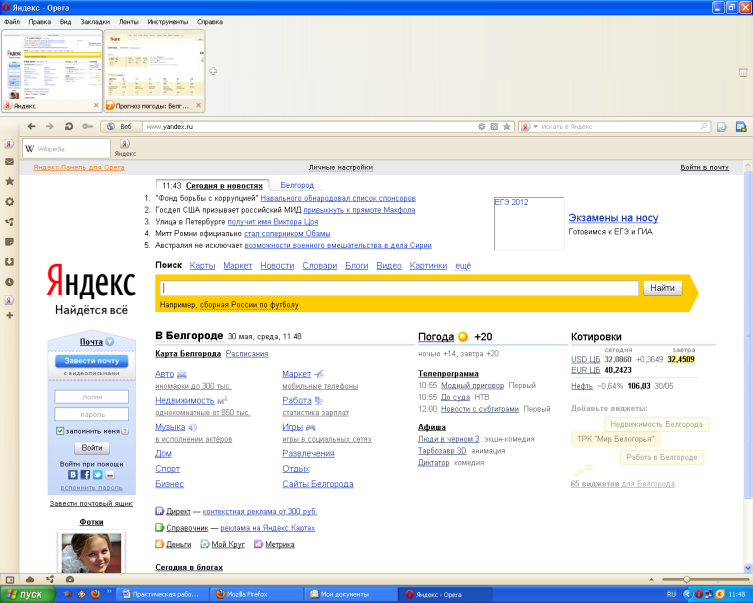Sign in with the Facebook icon

coord(85,474)
